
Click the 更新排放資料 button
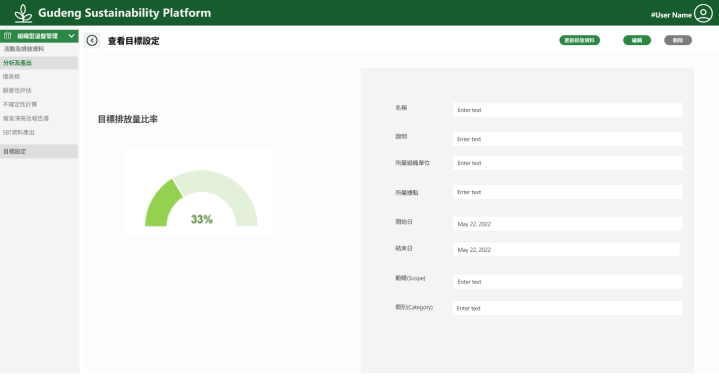(x=579, y=40)
